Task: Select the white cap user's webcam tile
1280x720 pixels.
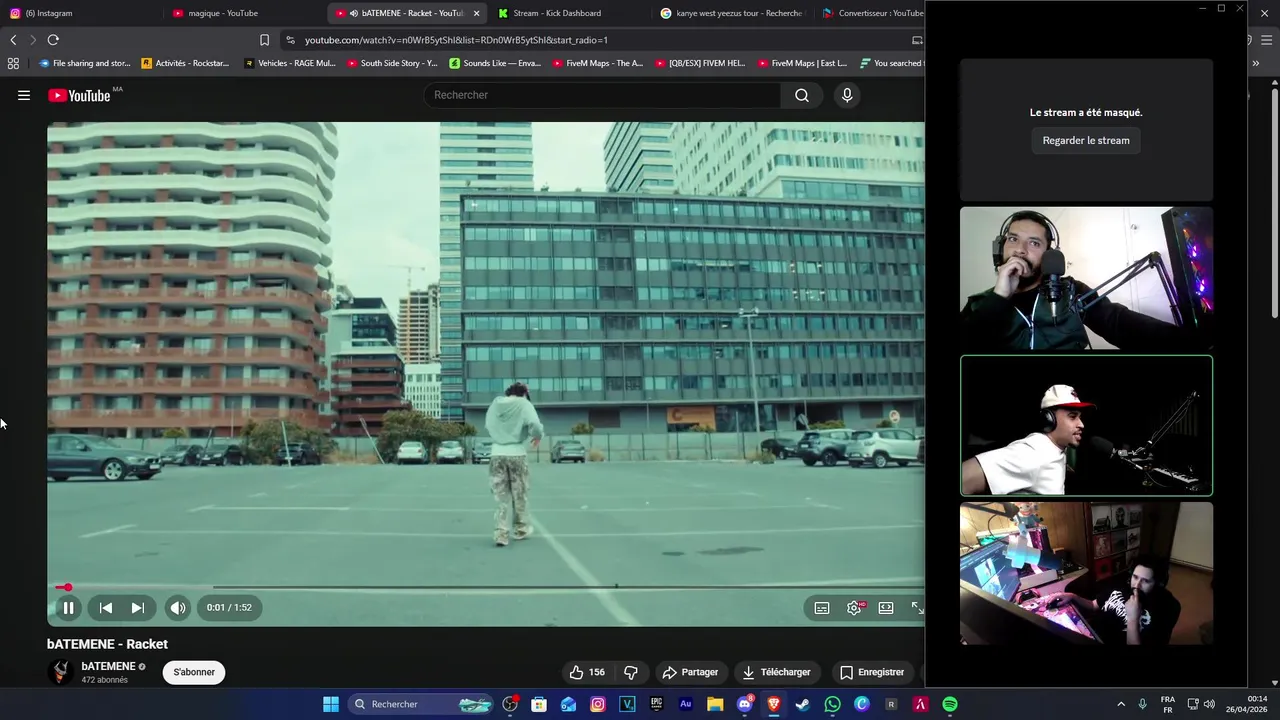Action: [1086, 426]
